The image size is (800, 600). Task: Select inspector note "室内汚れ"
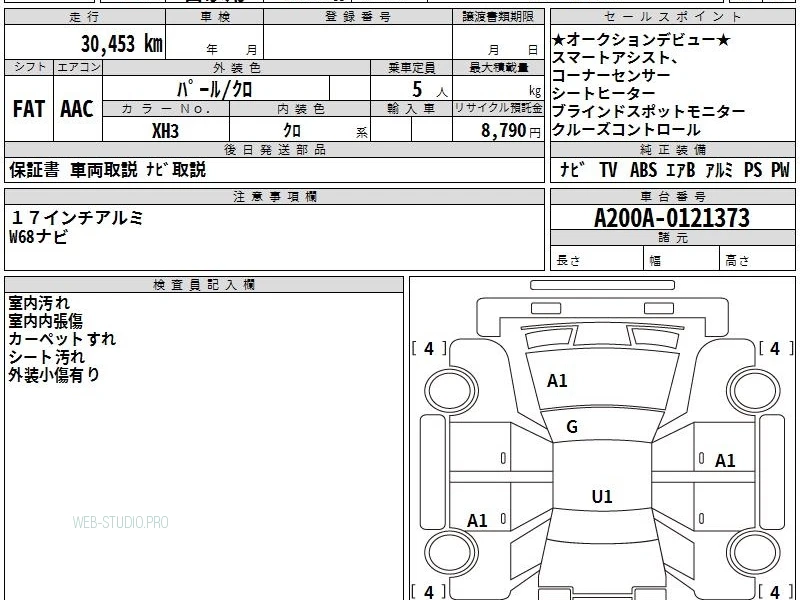(x=39, y=303)
